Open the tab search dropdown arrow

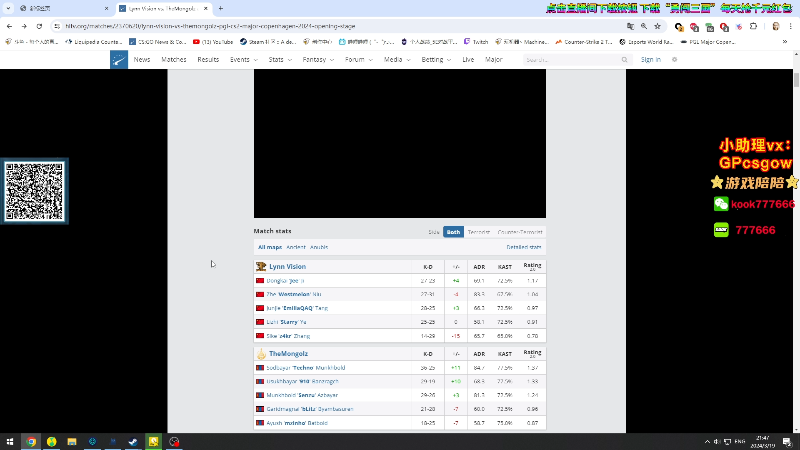(x=8, y=8)
